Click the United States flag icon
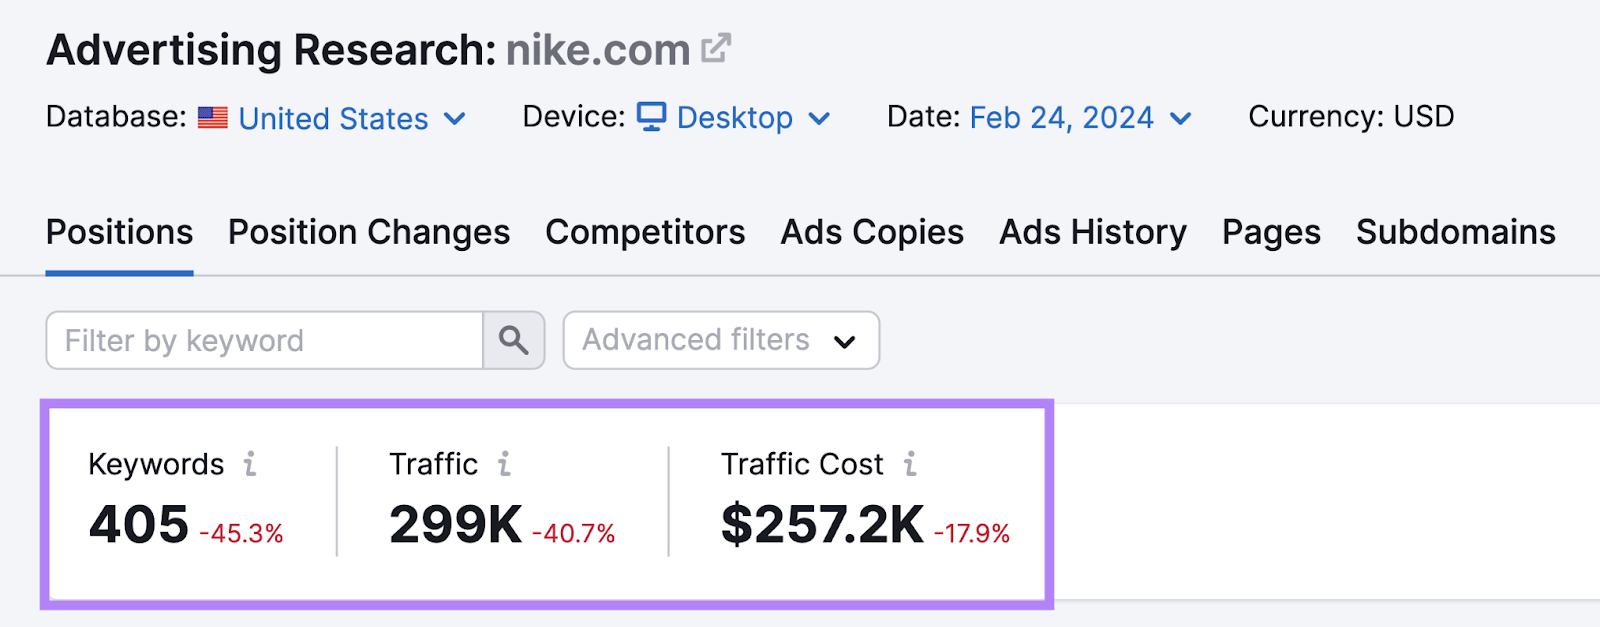 212,118
